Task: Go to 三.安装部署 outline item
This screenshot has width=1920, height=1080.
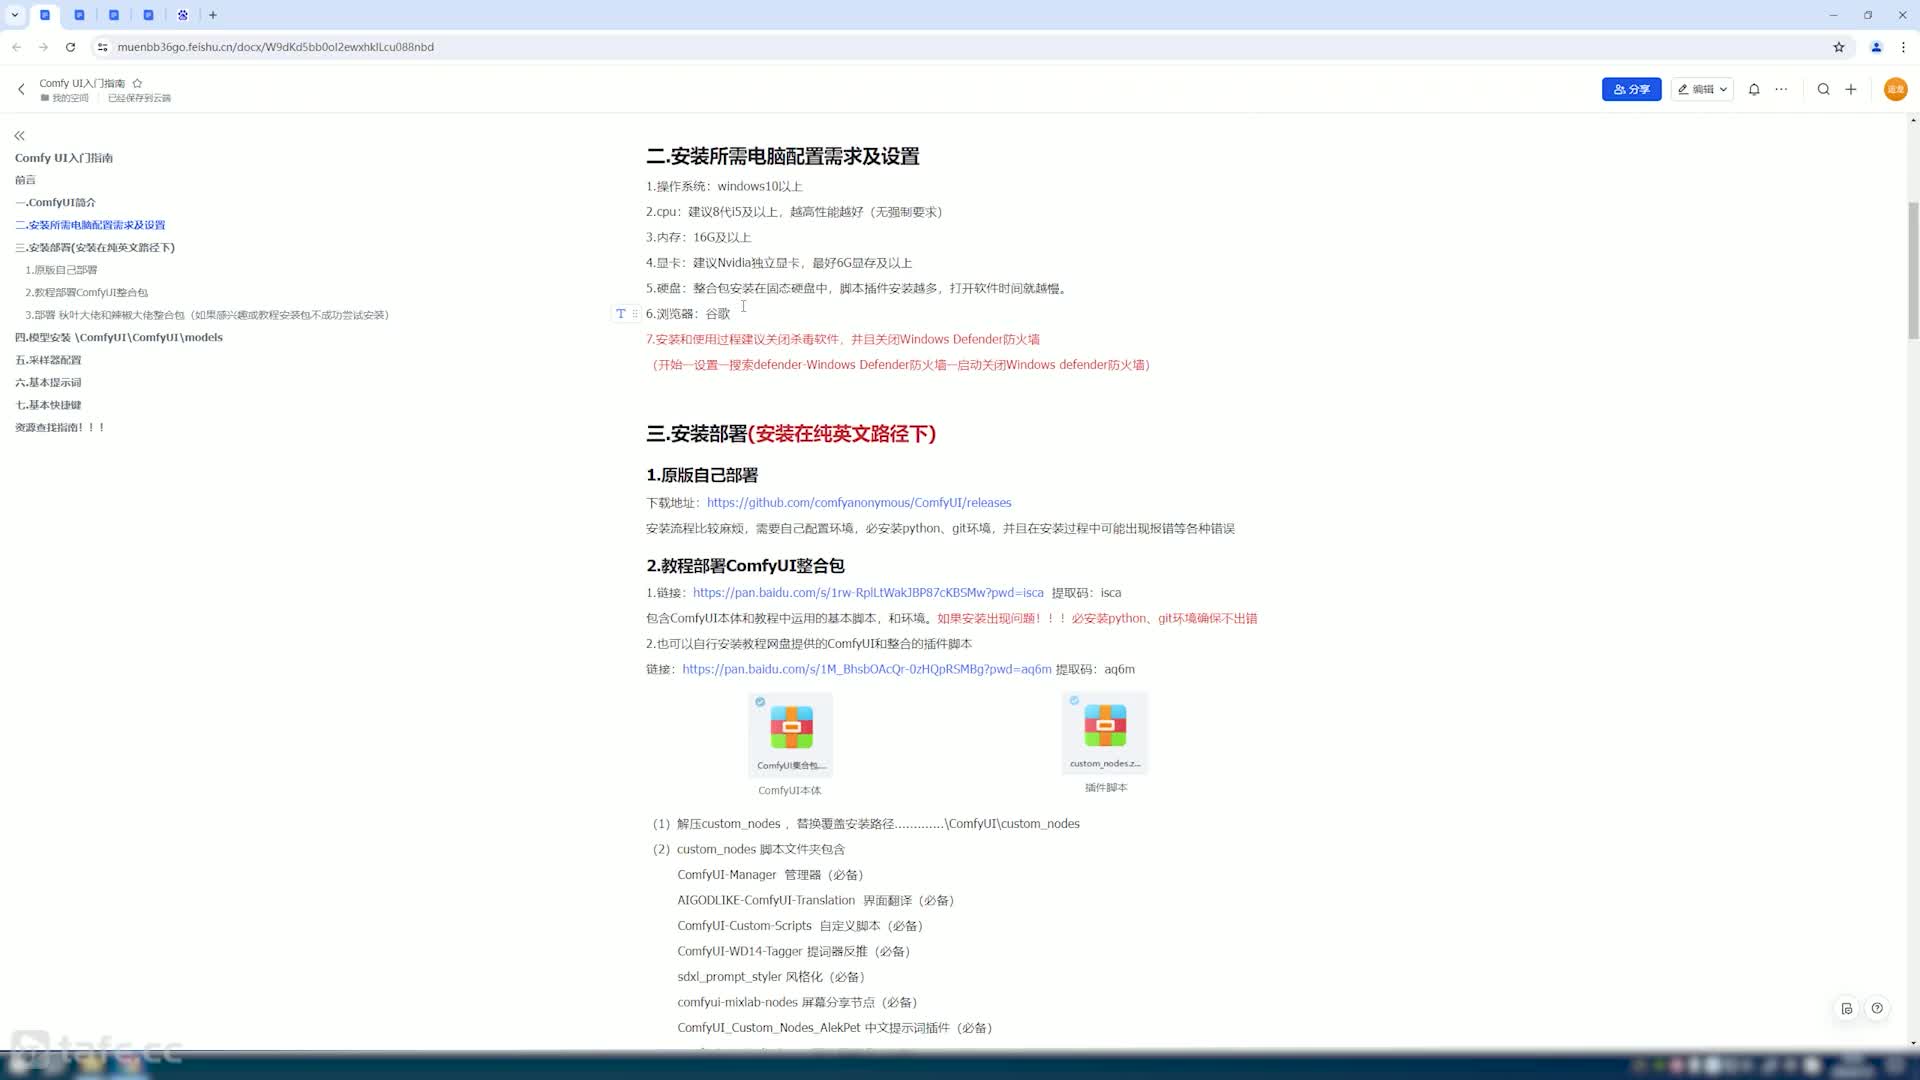Action: (95, 247)
